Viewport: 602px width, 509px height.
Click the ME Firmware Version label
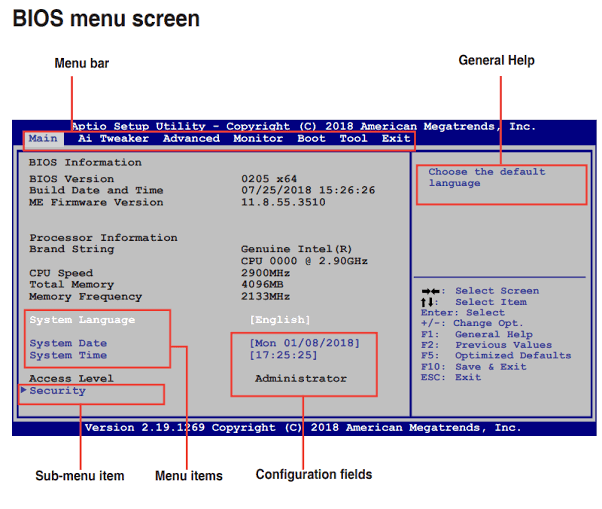tap(96, 202)
